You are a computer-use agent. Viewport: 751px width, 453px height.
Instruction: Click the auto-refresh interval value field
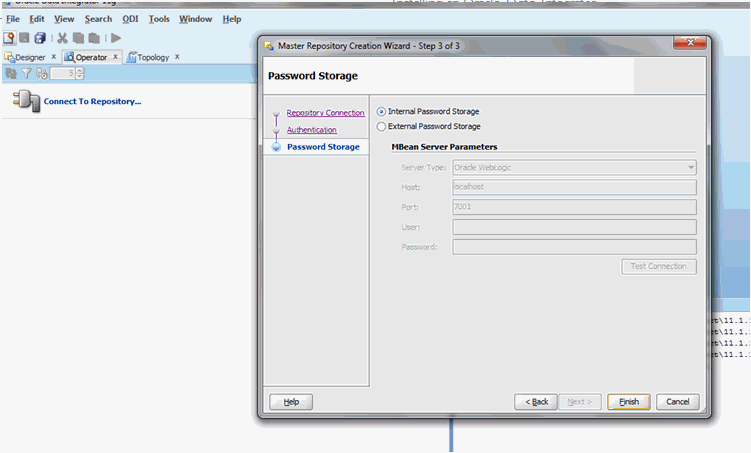(63, 73)
